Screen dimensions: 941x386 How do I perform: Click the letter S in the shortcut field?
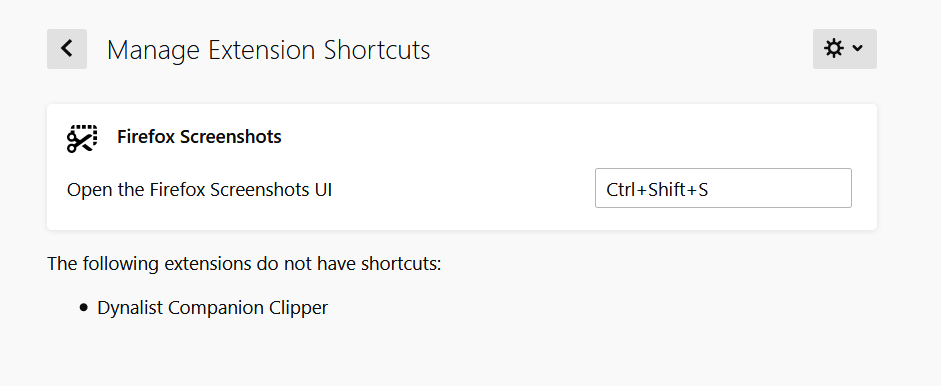703,190
